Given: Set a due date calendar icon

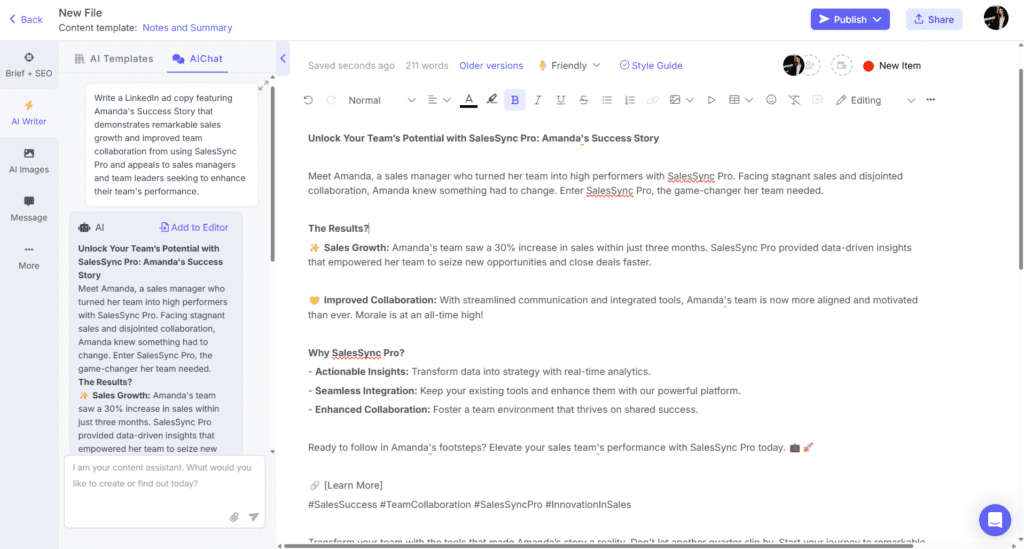Looking at the screenshot, I should point(841,65).
